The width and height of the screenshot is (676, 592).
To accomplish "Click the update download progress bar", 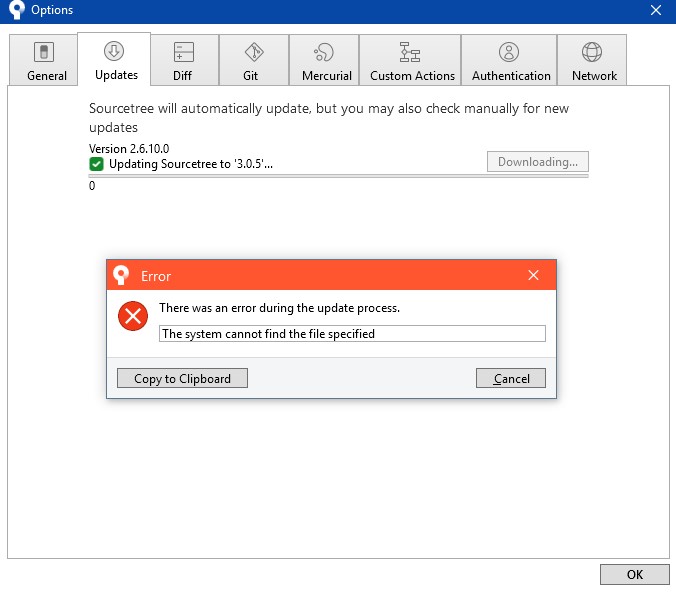I will coord(338,176).
